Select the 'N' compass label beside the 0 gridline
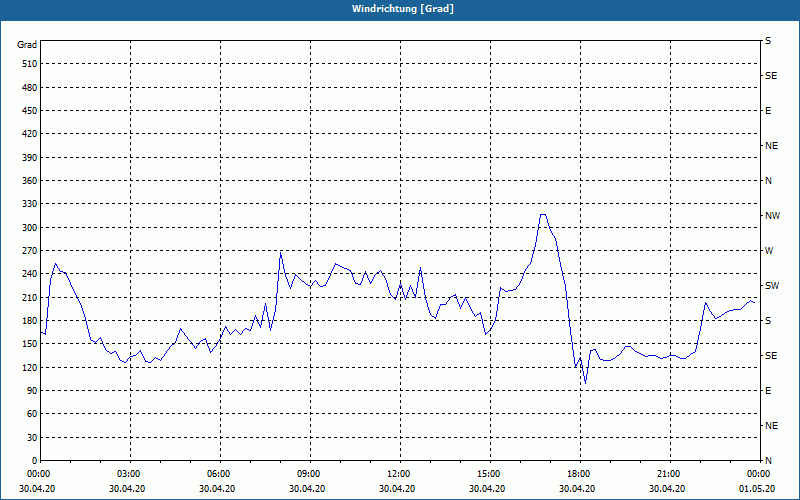800x500 pixels. pos(768,461)
